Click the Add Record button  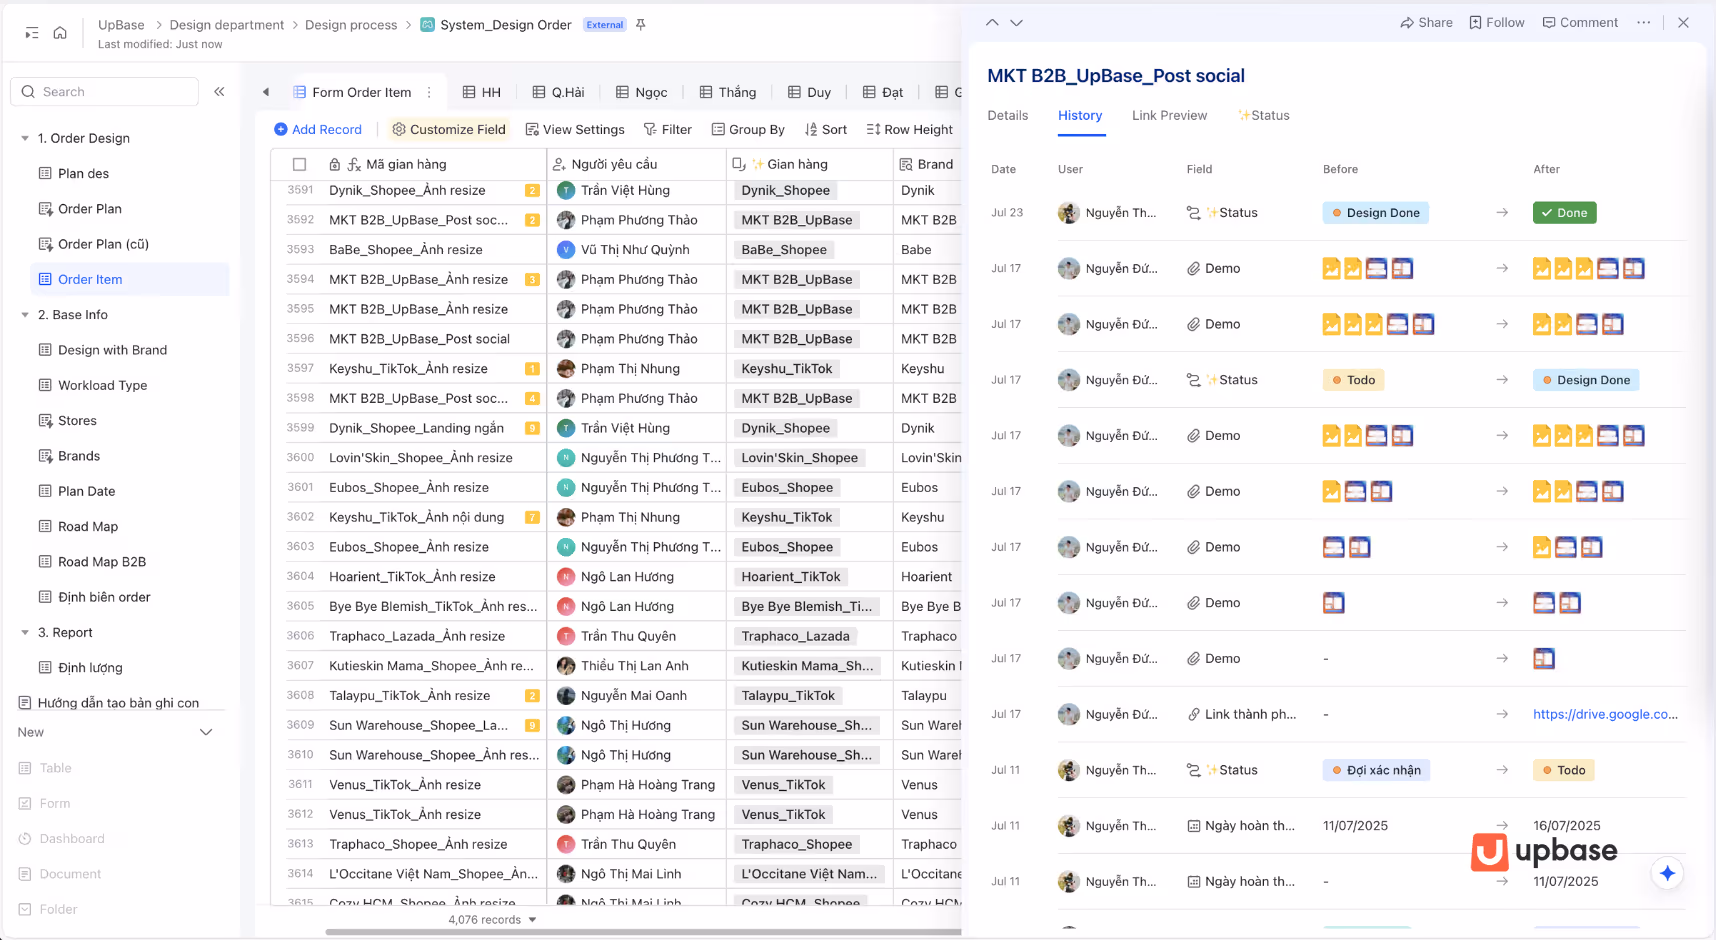pyautogui.click(x=318, y=130)
